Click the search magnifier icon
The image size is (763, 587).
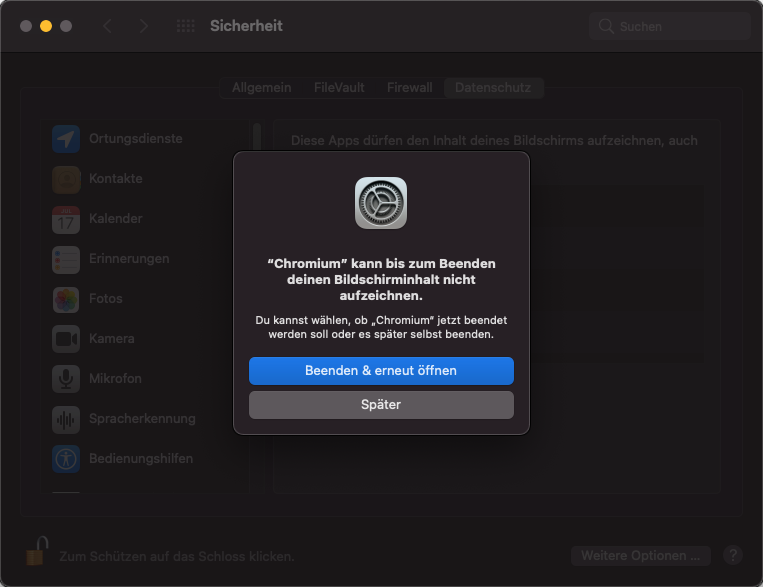pos(606,26)
